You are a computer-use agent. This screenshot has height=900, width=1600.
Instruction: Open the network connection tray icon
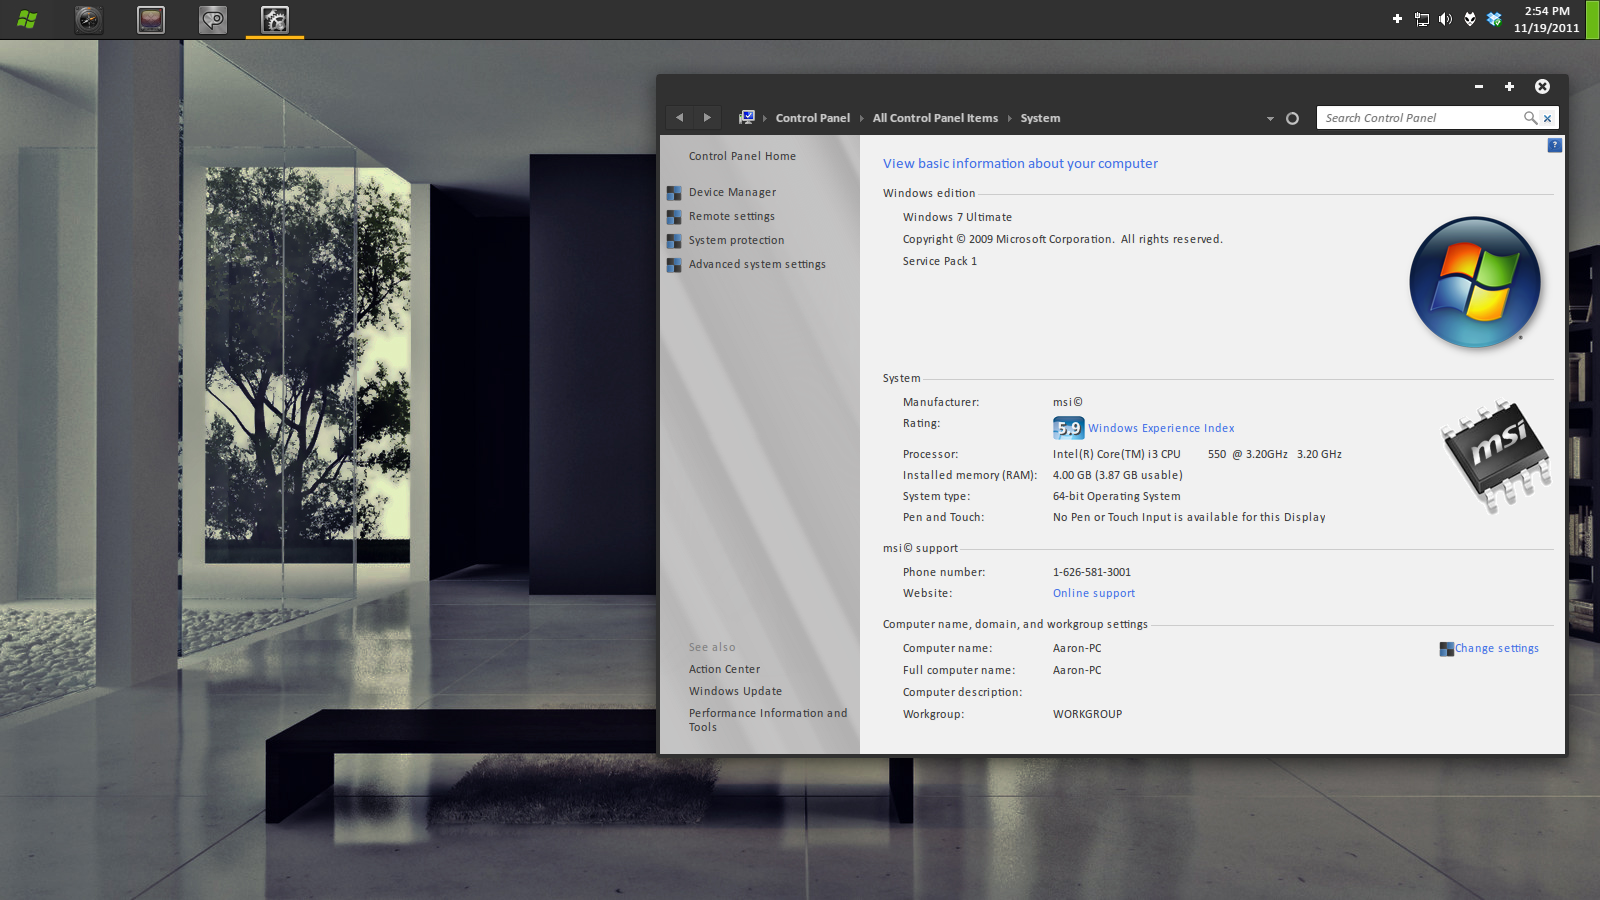point(1421,19)
